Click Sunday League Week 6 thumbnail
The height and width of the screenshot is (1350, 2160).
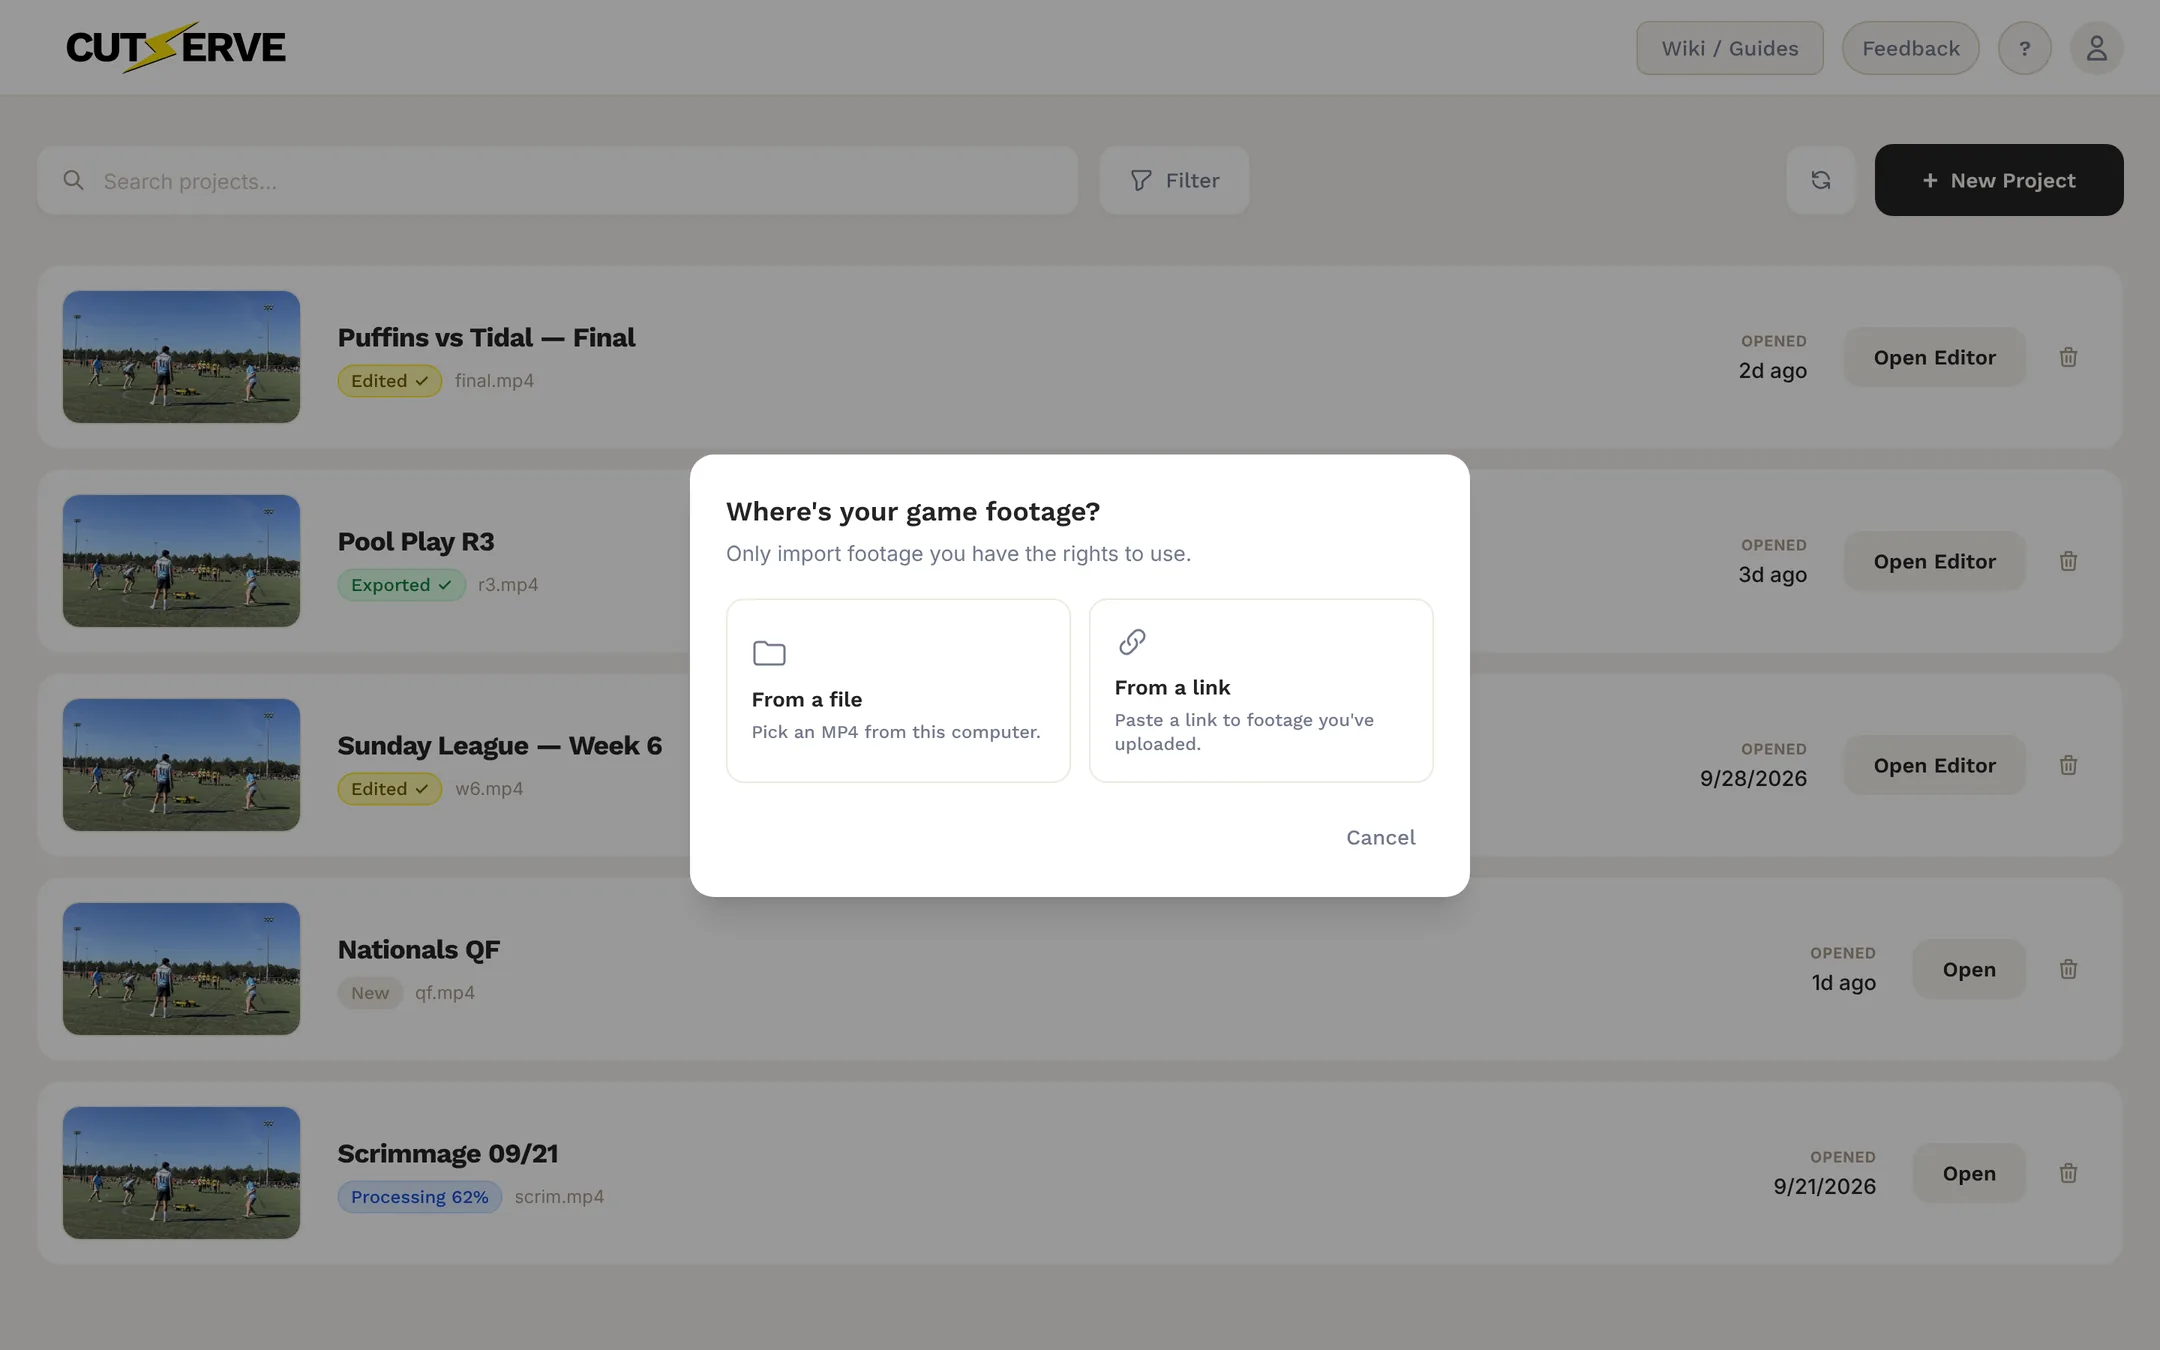(181, 765)
